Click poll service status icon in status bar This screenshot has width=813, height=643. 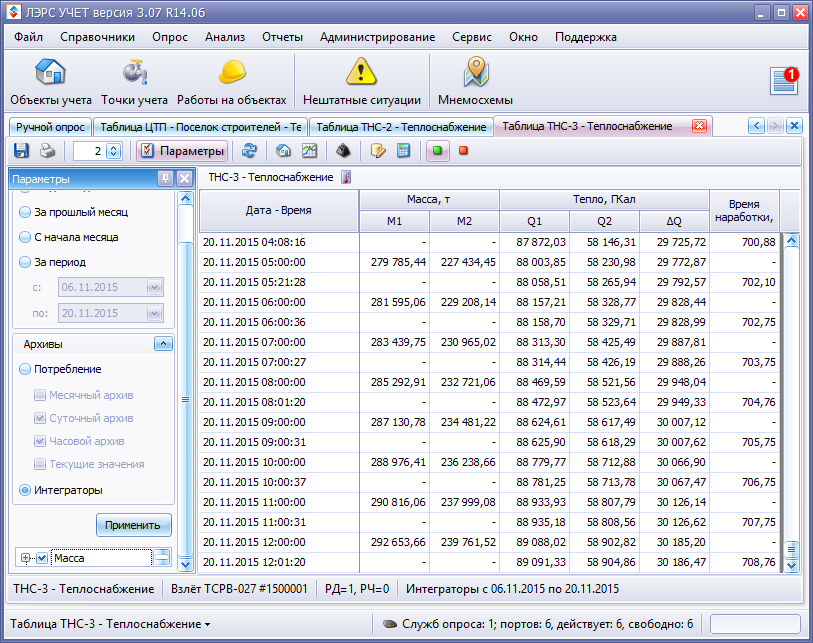pos(390,624)
